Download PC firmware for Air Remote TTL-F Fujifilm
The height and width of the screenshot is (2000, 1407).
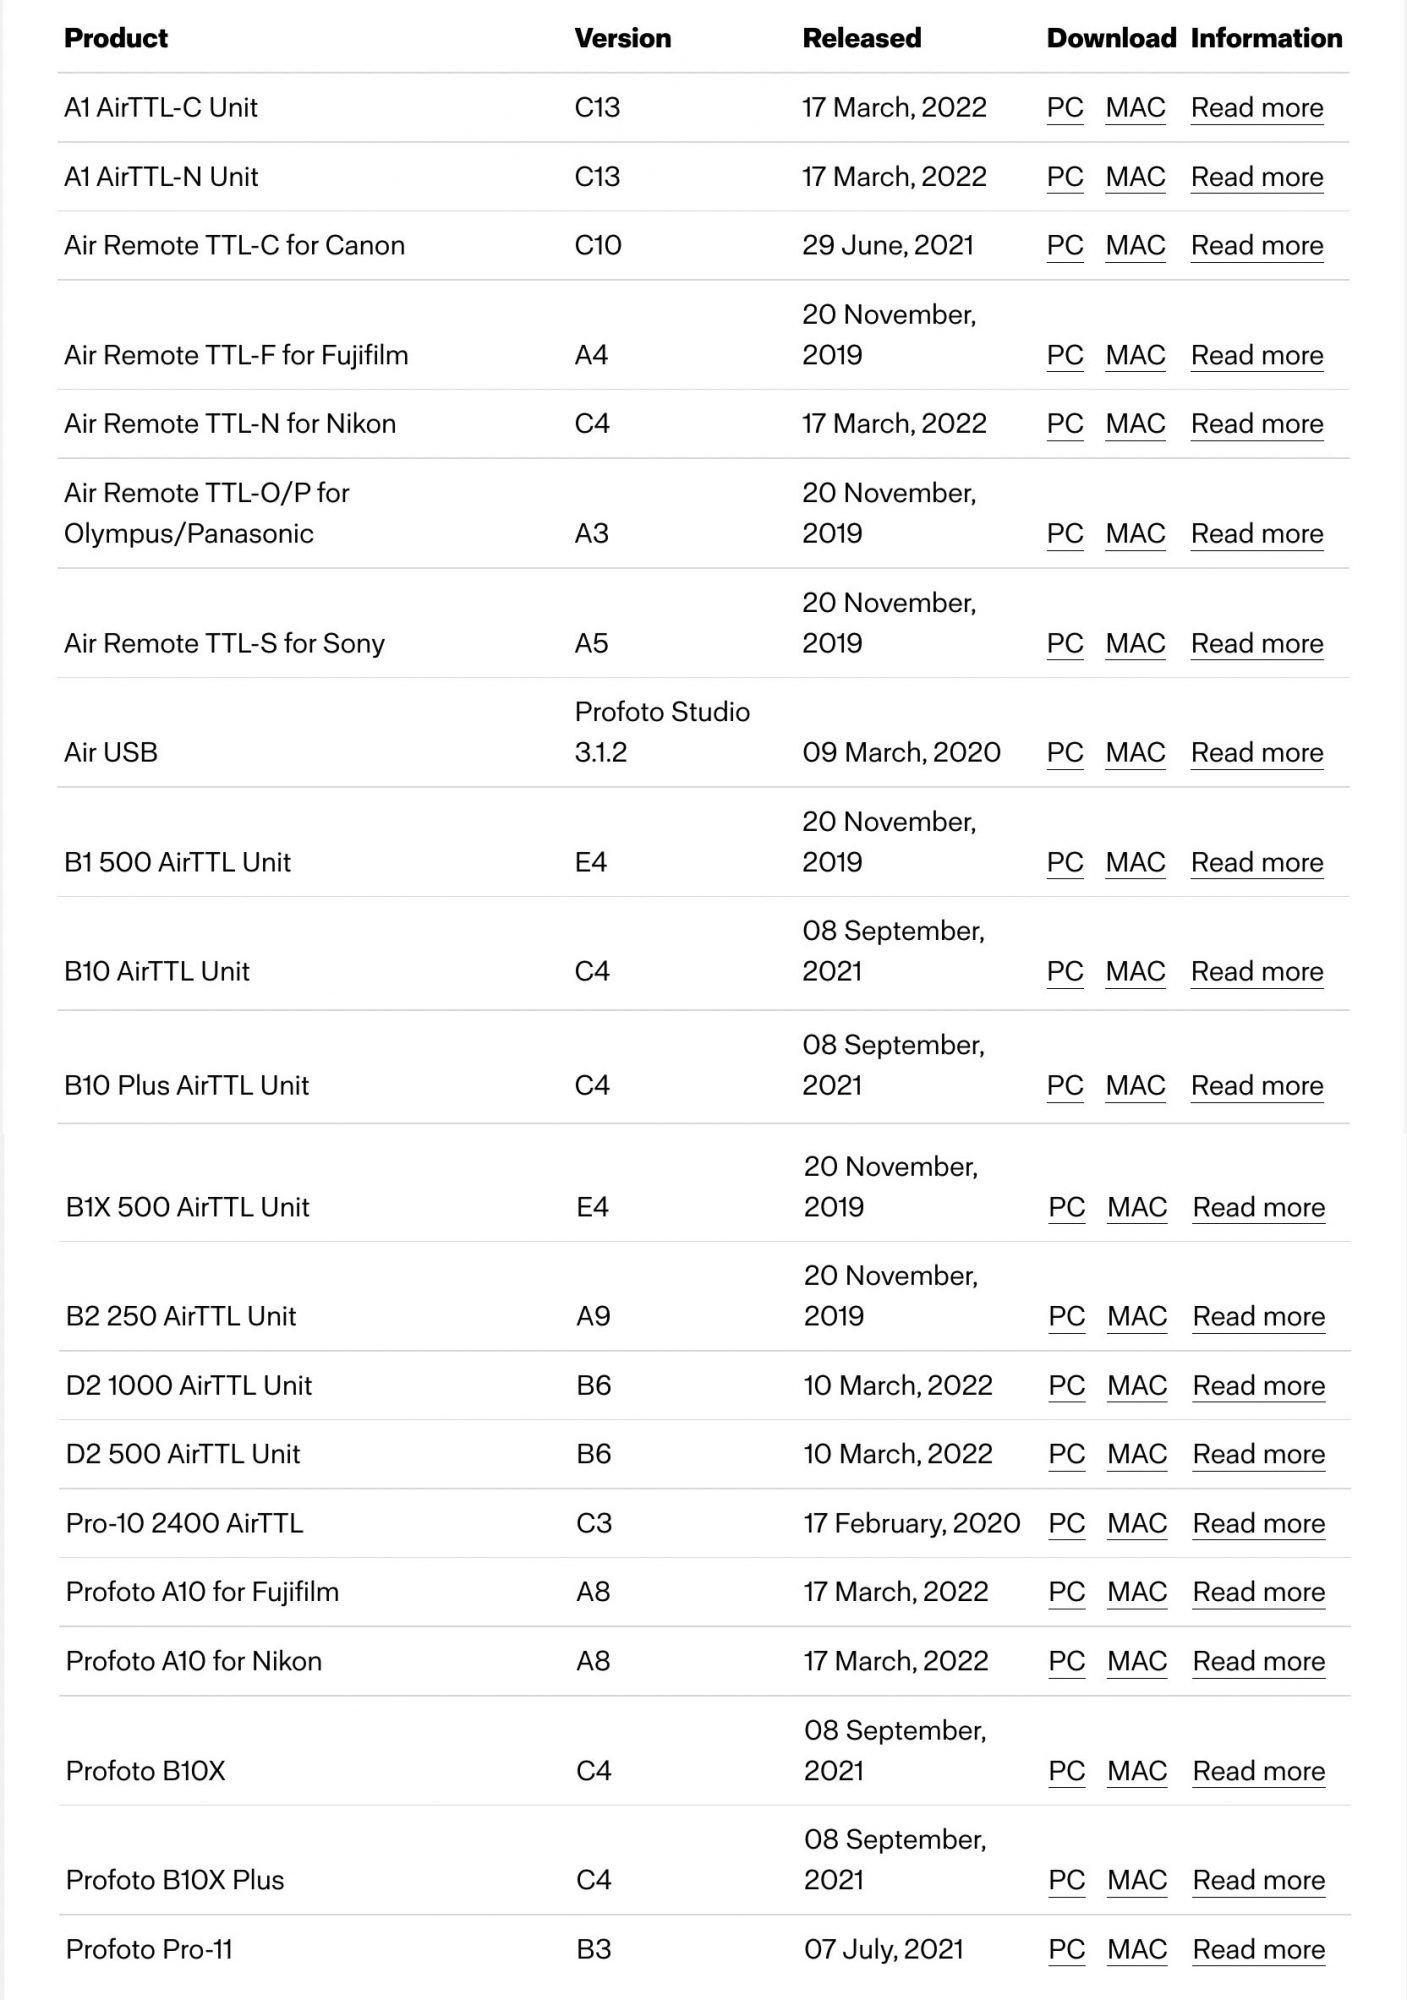coord(1065,355)
